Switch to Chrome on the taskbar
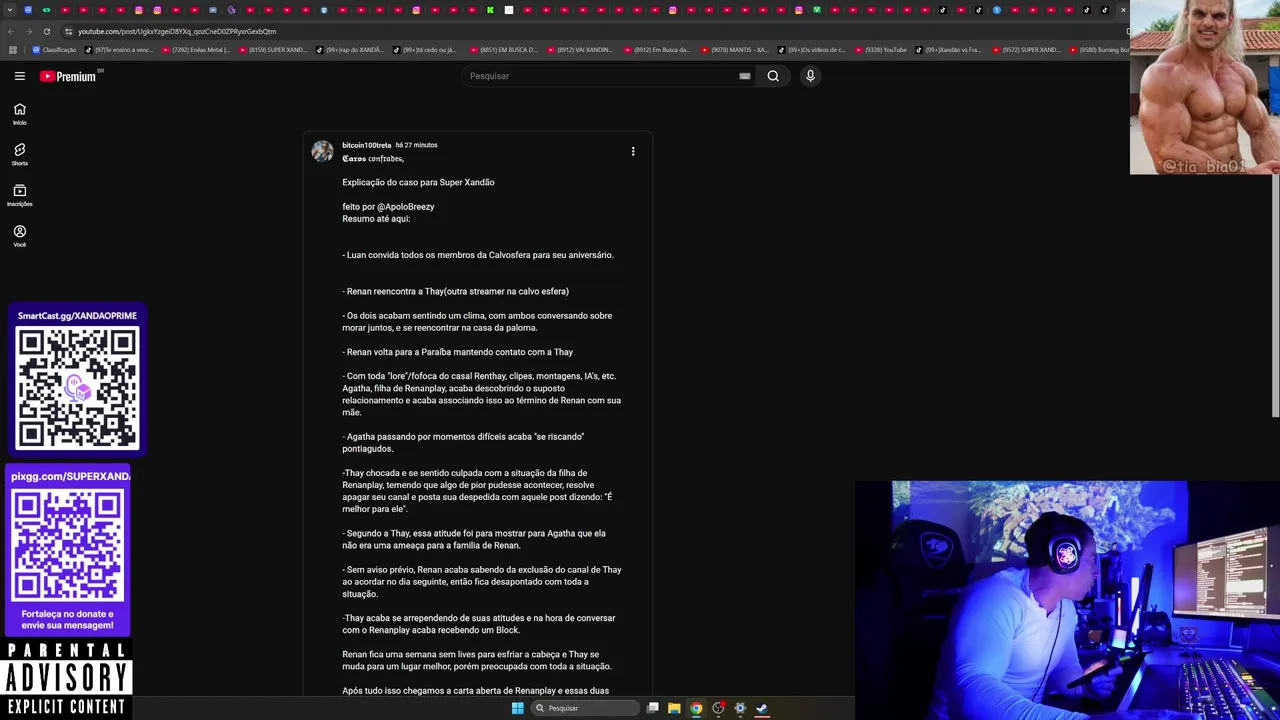This screenshot has height=720, width=1280. (x=696, y=708)
